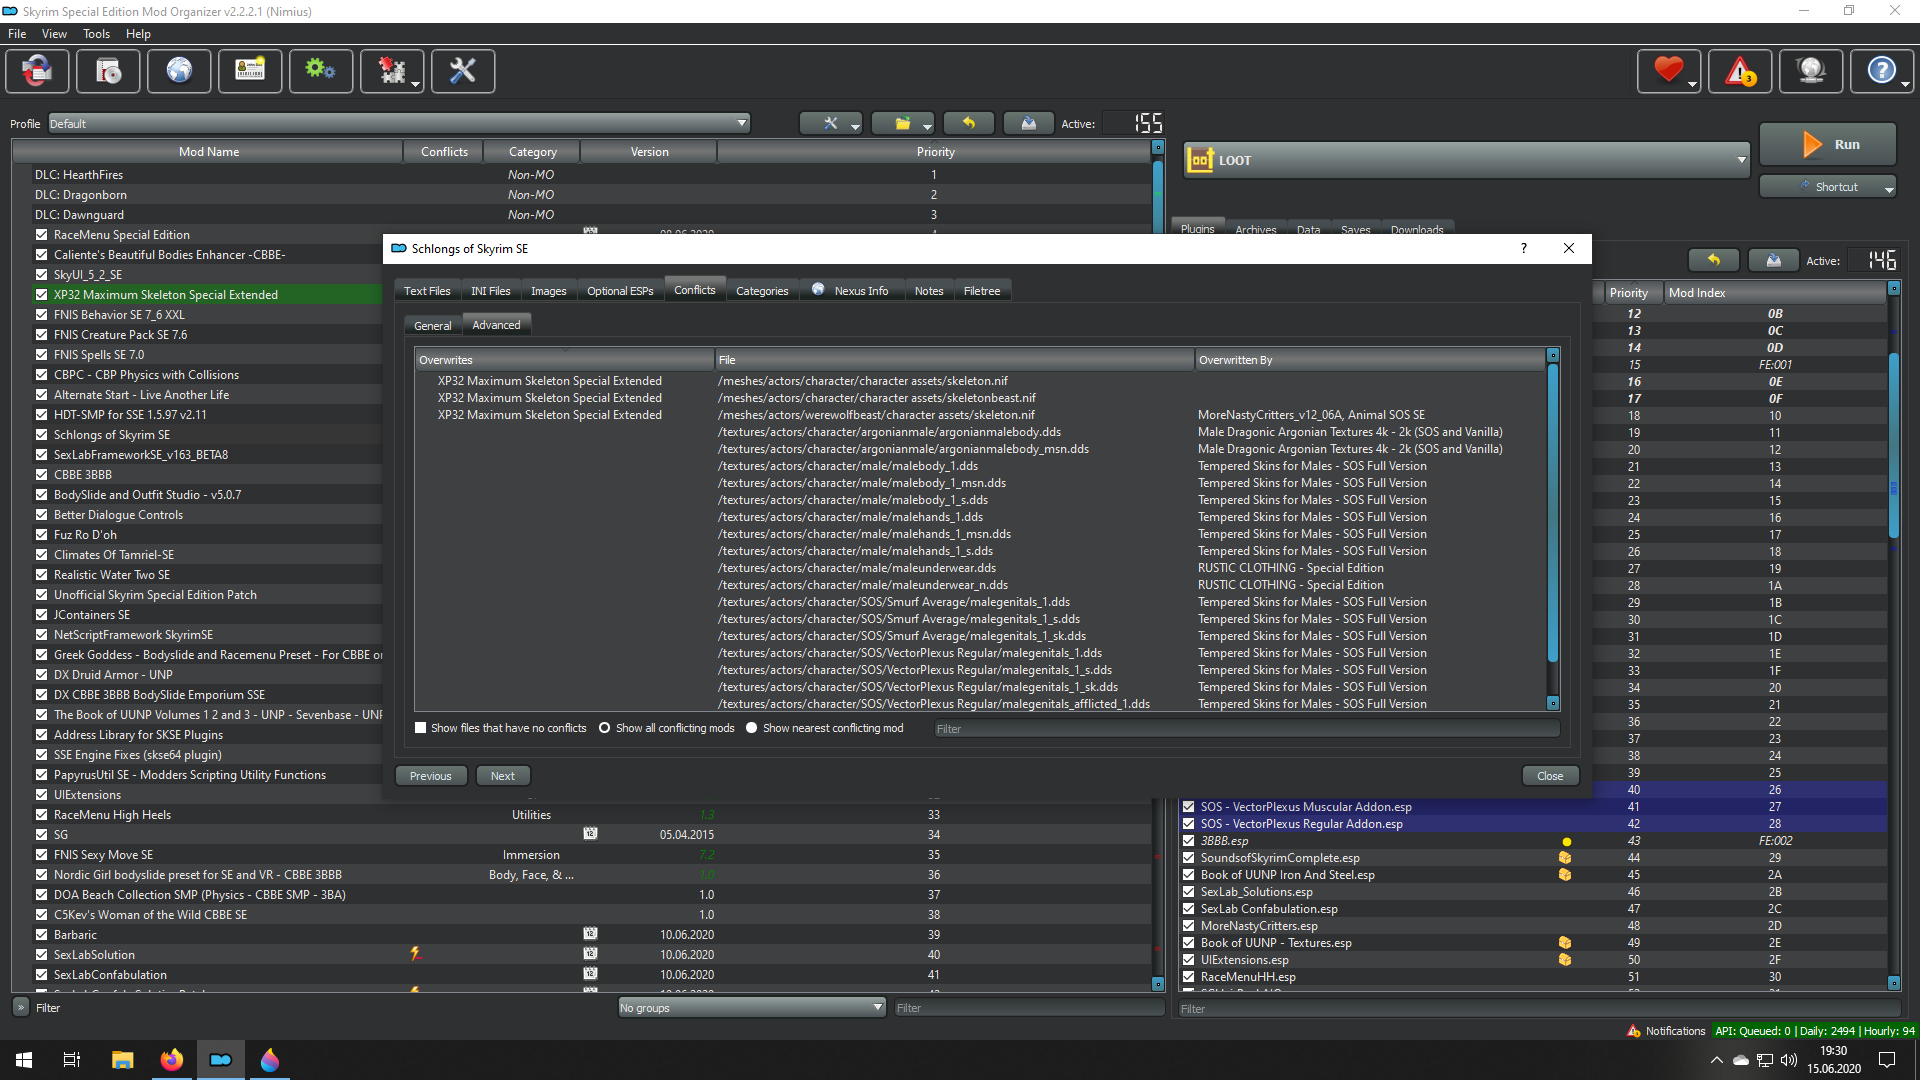
Task: Open the Profile Default dropdown
Action: [399, 123]
